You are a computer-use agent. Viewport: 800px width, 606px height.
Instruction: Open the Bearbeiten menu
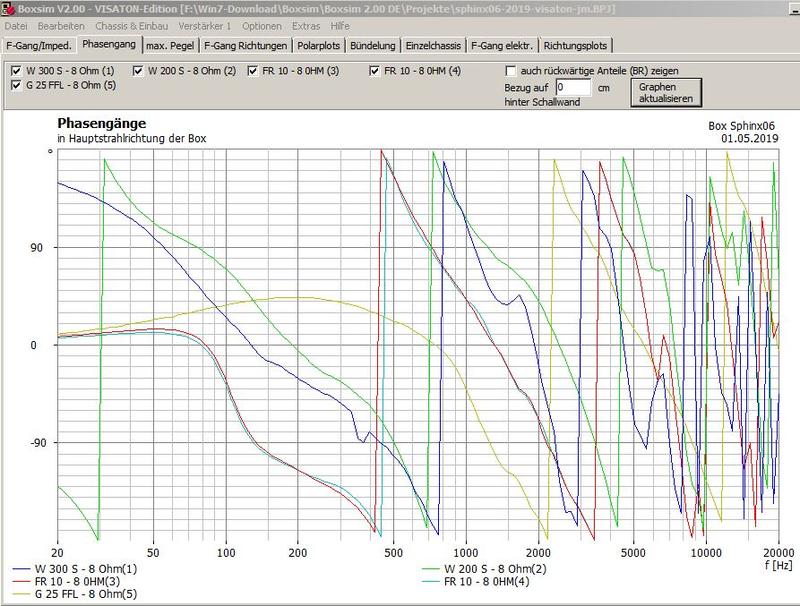(x=60, y=25)
